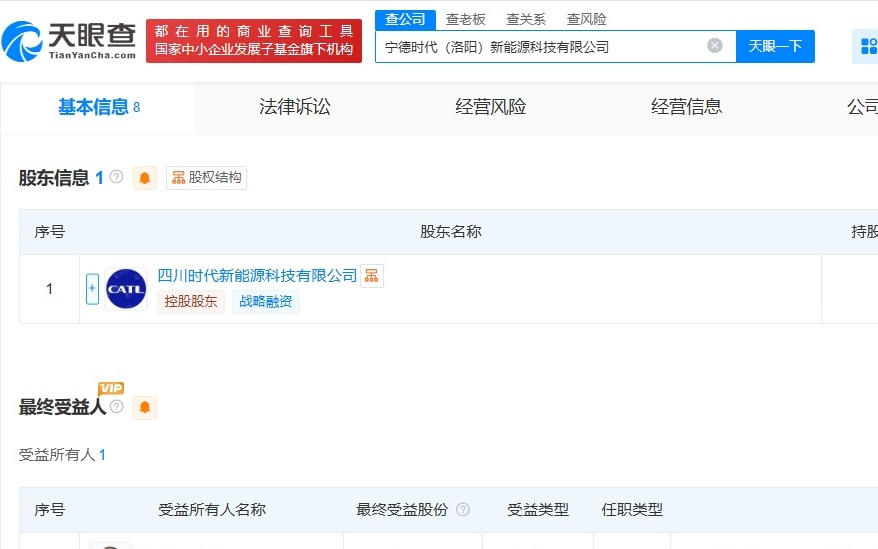Click the help icon next to 最终受益股份
Screen dimensions: 878x549
462,510
